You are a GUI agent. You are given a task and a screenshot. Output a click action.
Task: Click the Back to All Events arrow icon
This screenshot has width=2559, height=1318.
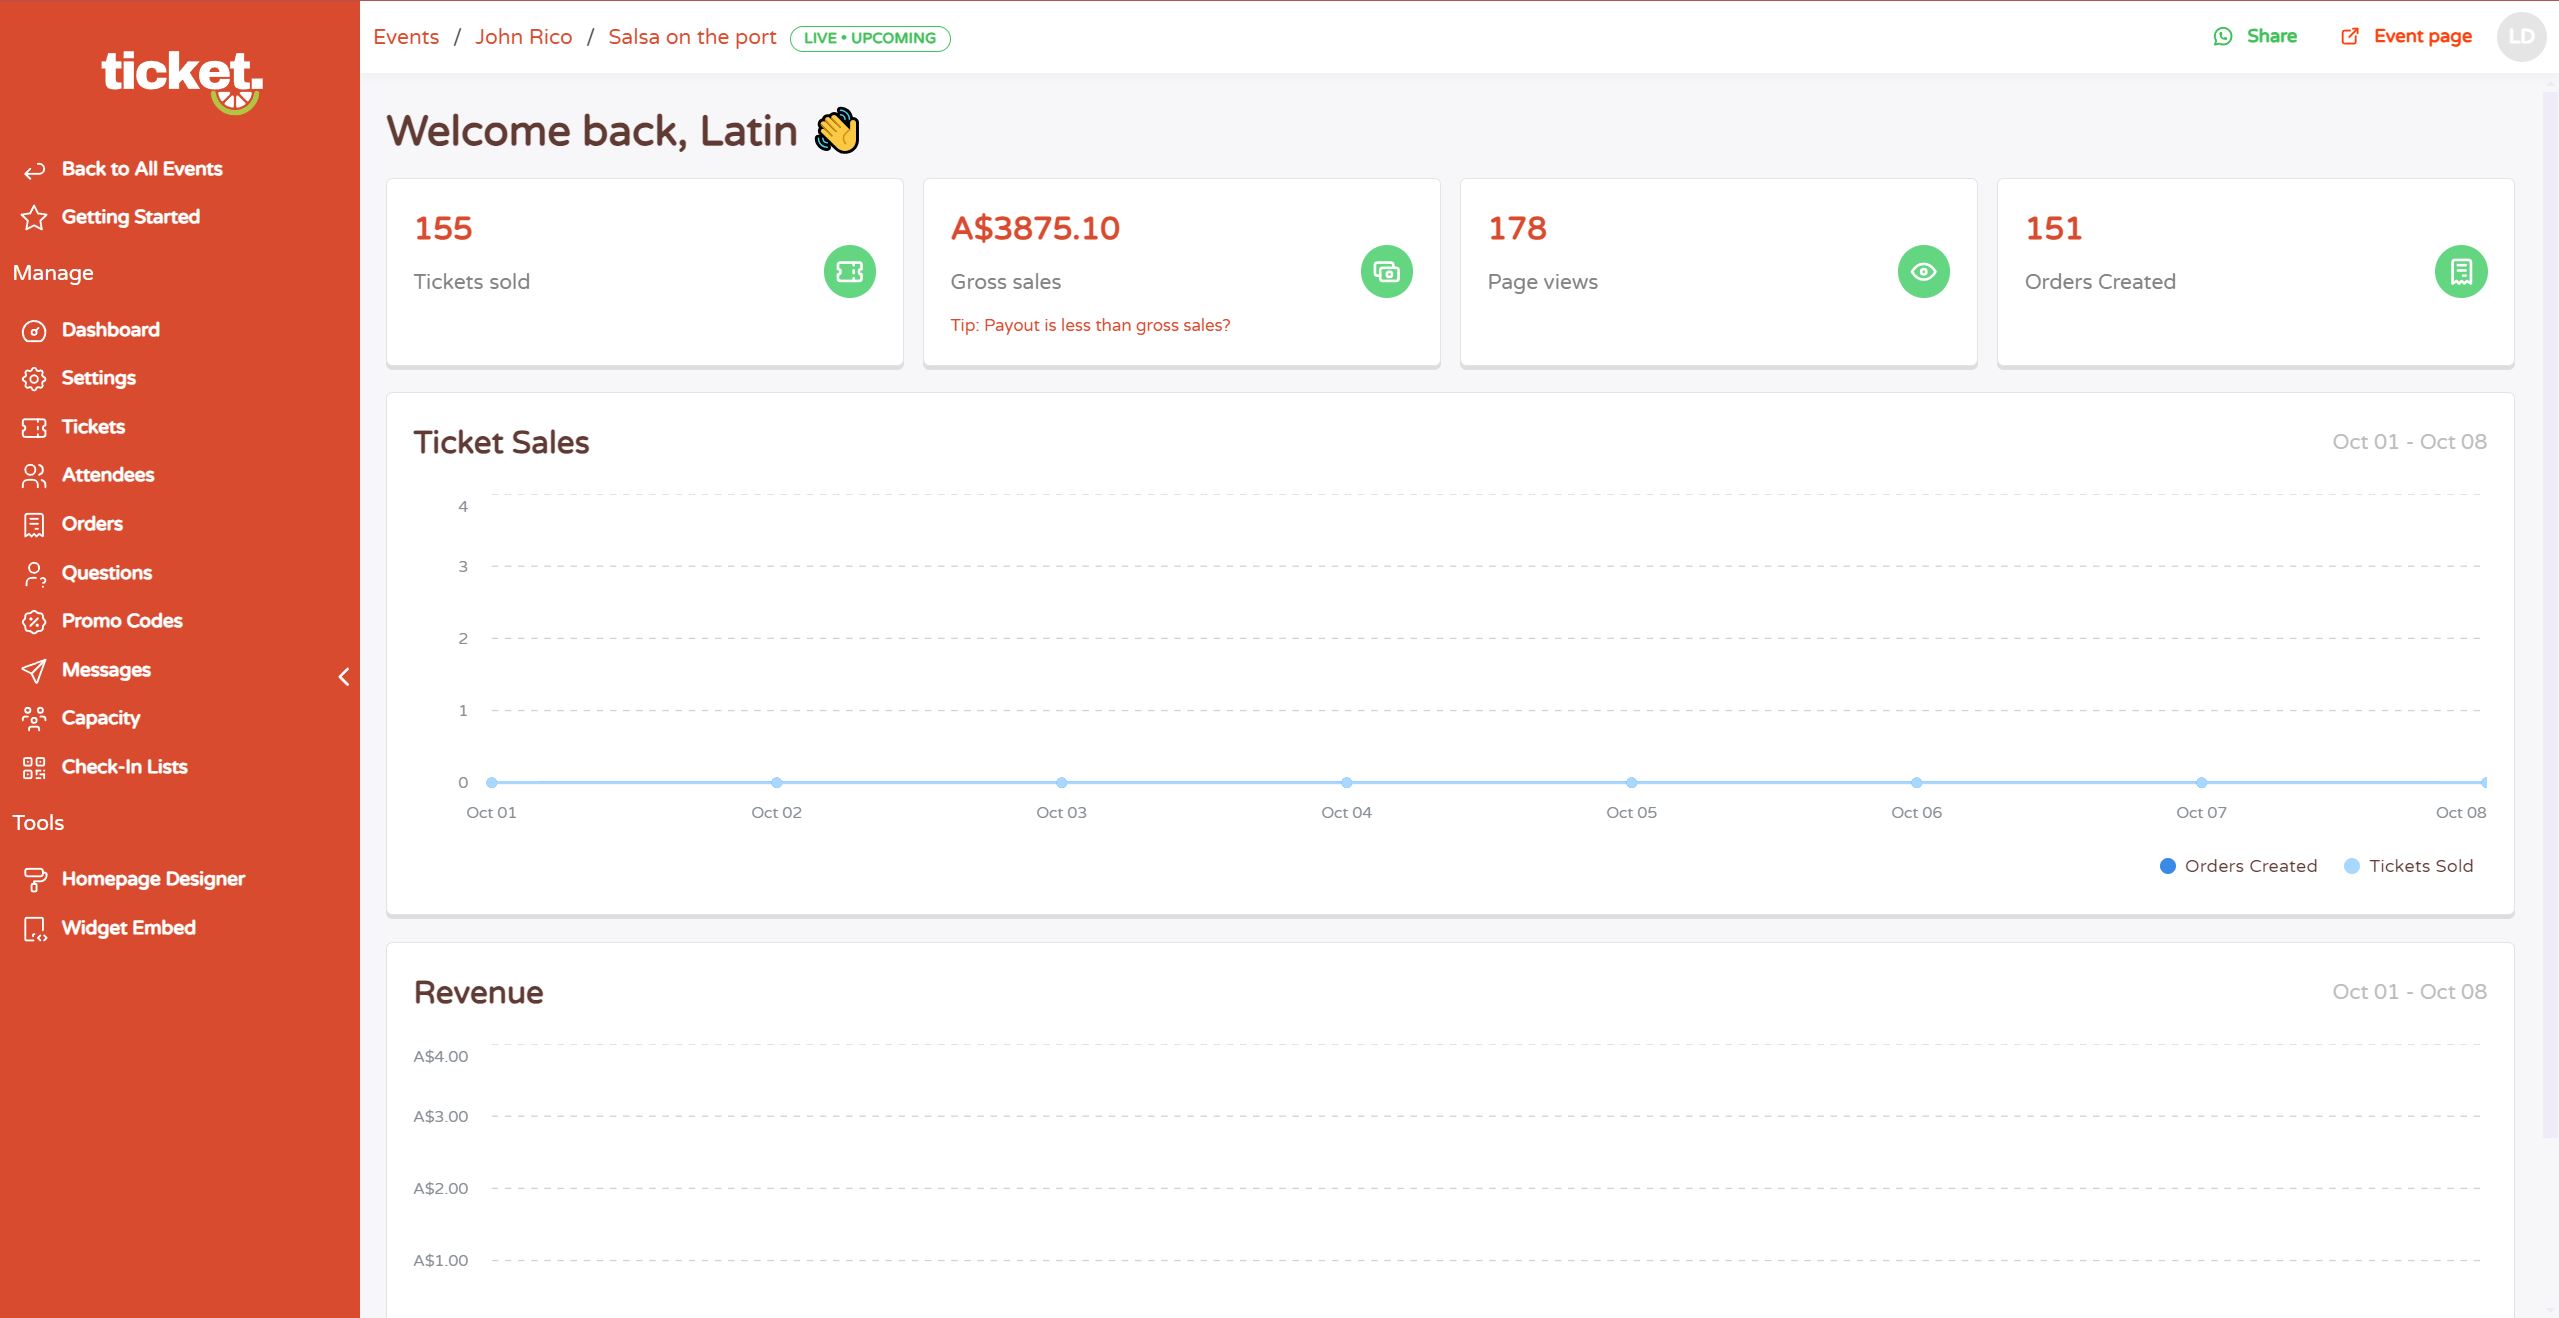[34, 170]
